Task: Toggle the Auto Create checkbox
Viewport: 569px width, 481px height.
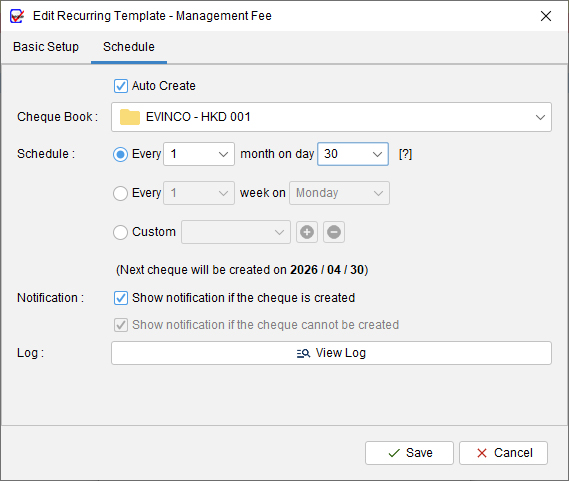Action: pos(120,86)
